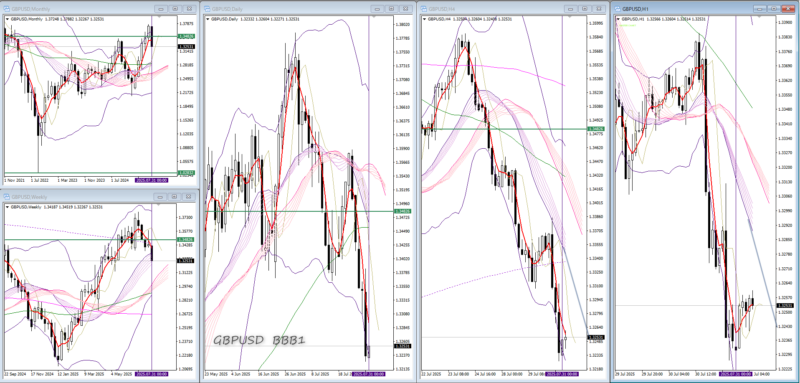The height and width of the screenshot is (383, 800).
Task: Open the triangle menu beside GBPUSD,Daily label
Action: click(208, 19)
